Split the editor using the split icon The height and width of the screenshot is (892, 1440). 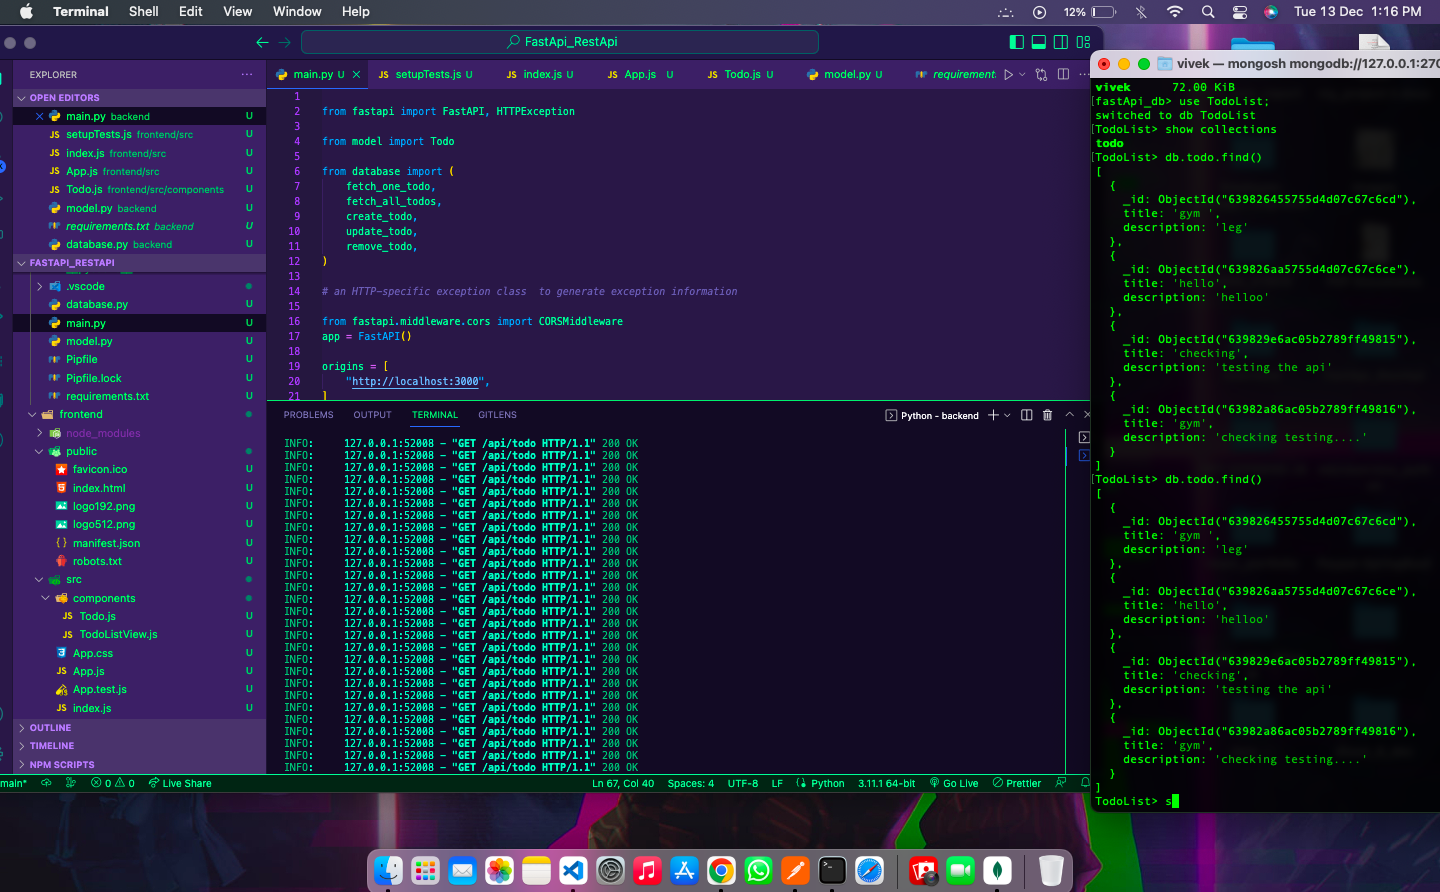[x=1063, y=74]
